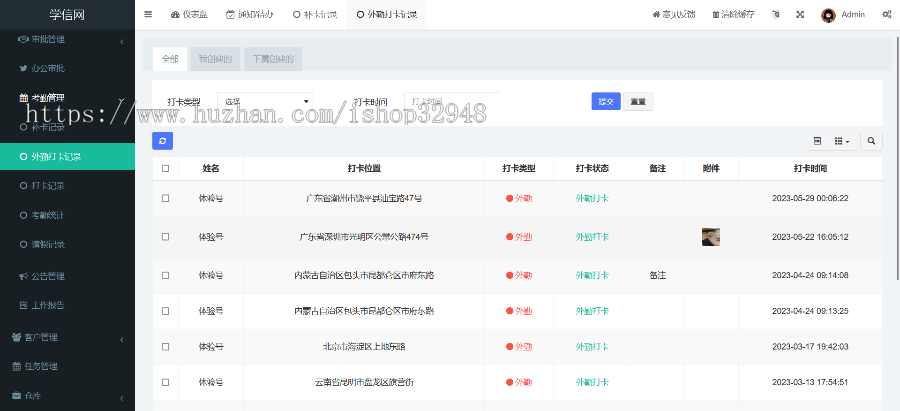900x411 pixels.
Task: Click the 打卡位置 column header
Action: 364,169
